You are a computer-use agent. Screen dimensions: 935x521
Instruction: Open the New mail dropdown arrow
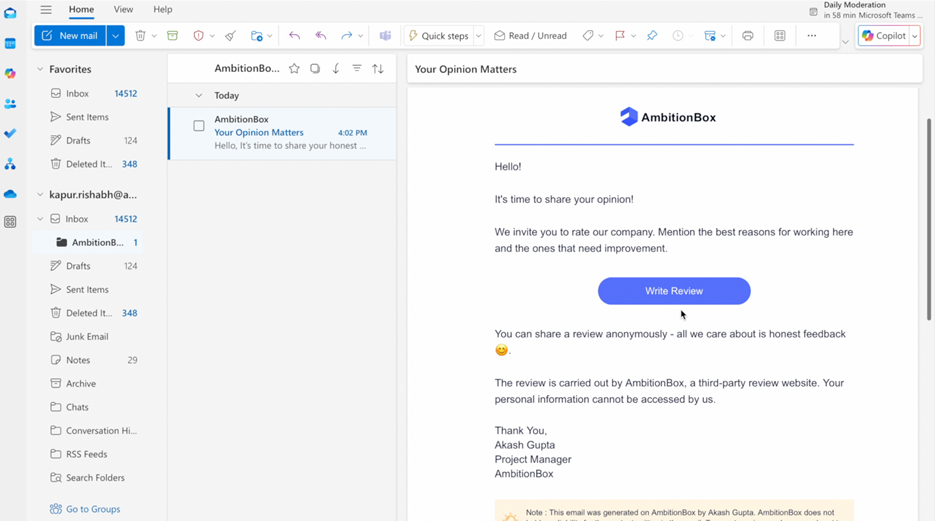pos(116,36)
